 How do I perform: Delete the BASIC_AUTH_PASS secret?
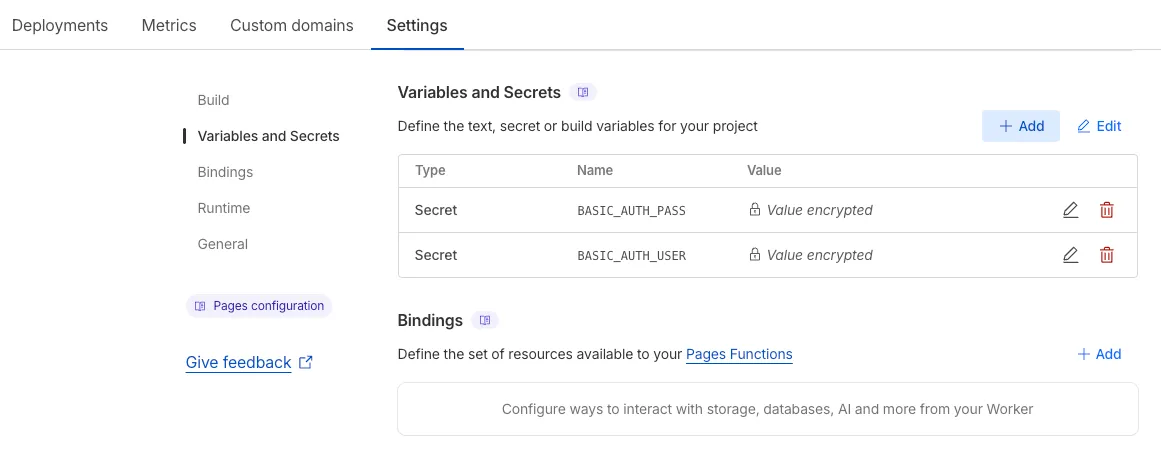tap(1106, 210)
